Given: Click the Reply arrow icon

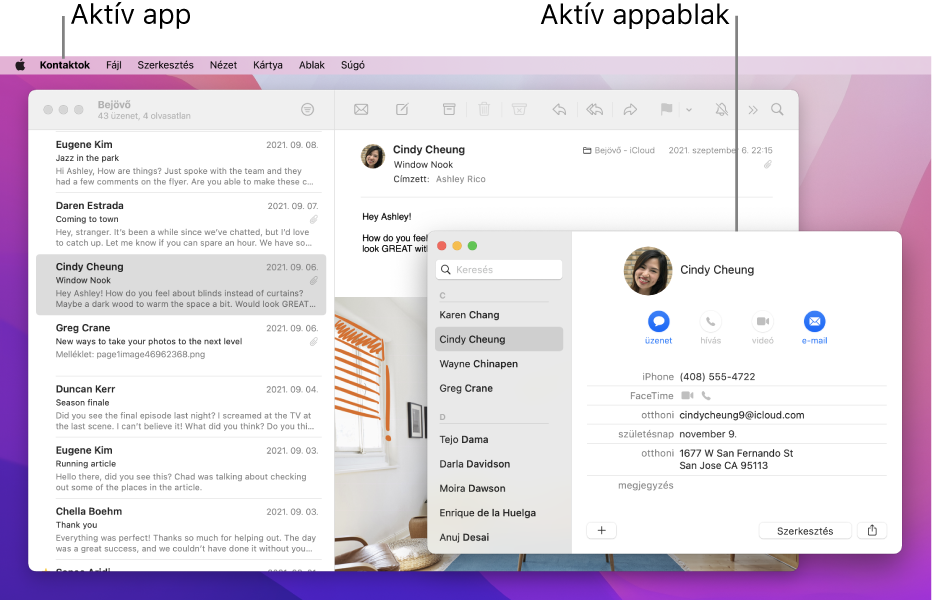Looking at the screenshot, I should pyautogui.click(x=560, y=109).
